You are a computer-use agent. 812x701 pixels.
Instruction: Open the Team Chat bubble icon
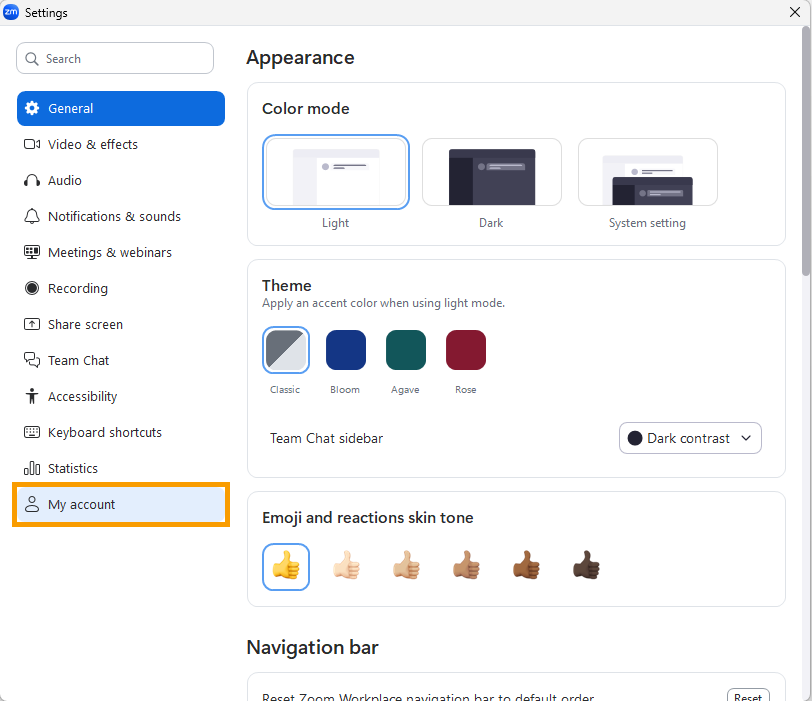tap(31, 361)
